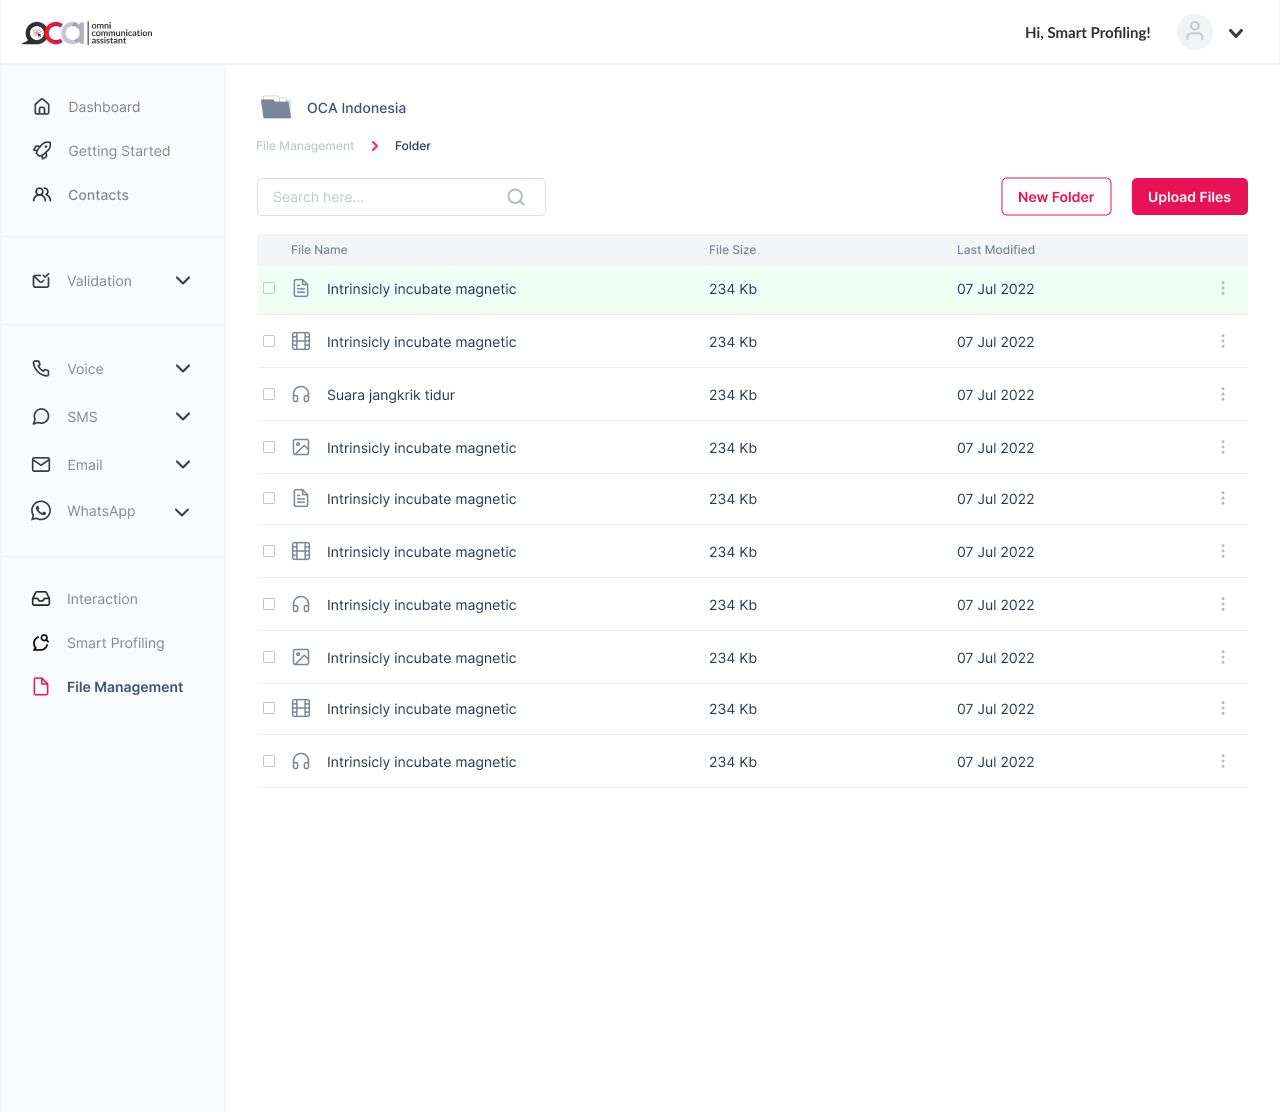Viewport: 1280px width, 1112px height.
Task: Click the rocket icon for Getting Started
Action: click(x=42, y=151)
